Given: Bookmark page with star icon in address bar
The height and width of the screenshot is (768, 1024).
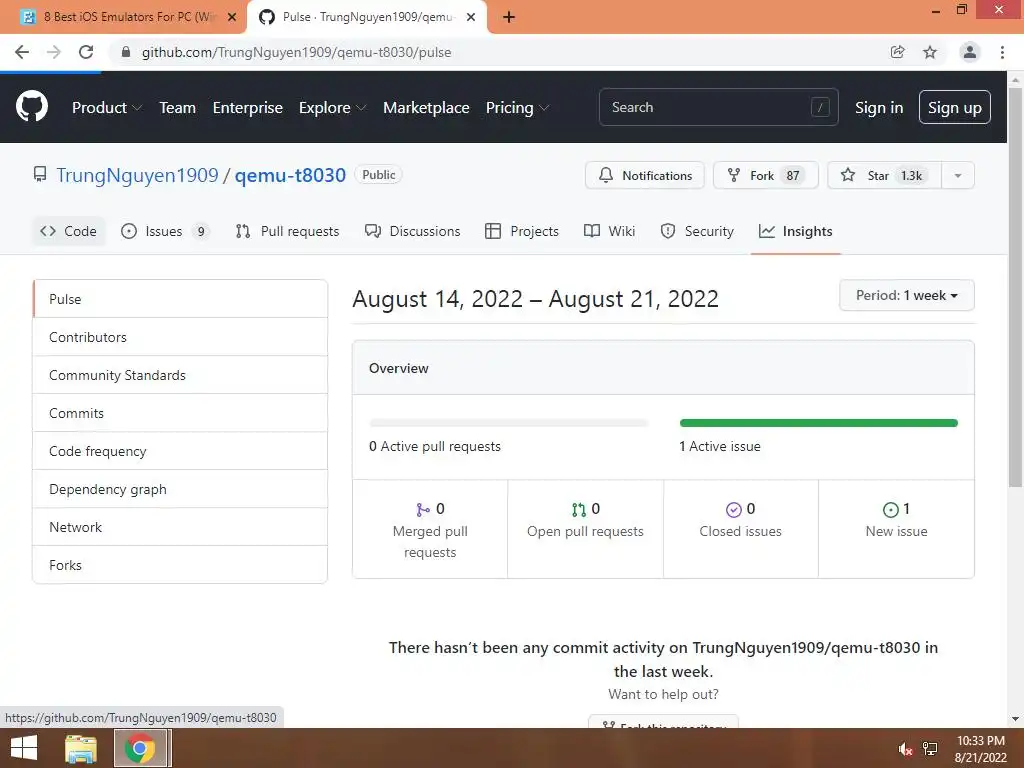Looking at the screenshot, I should coord(930,52).
